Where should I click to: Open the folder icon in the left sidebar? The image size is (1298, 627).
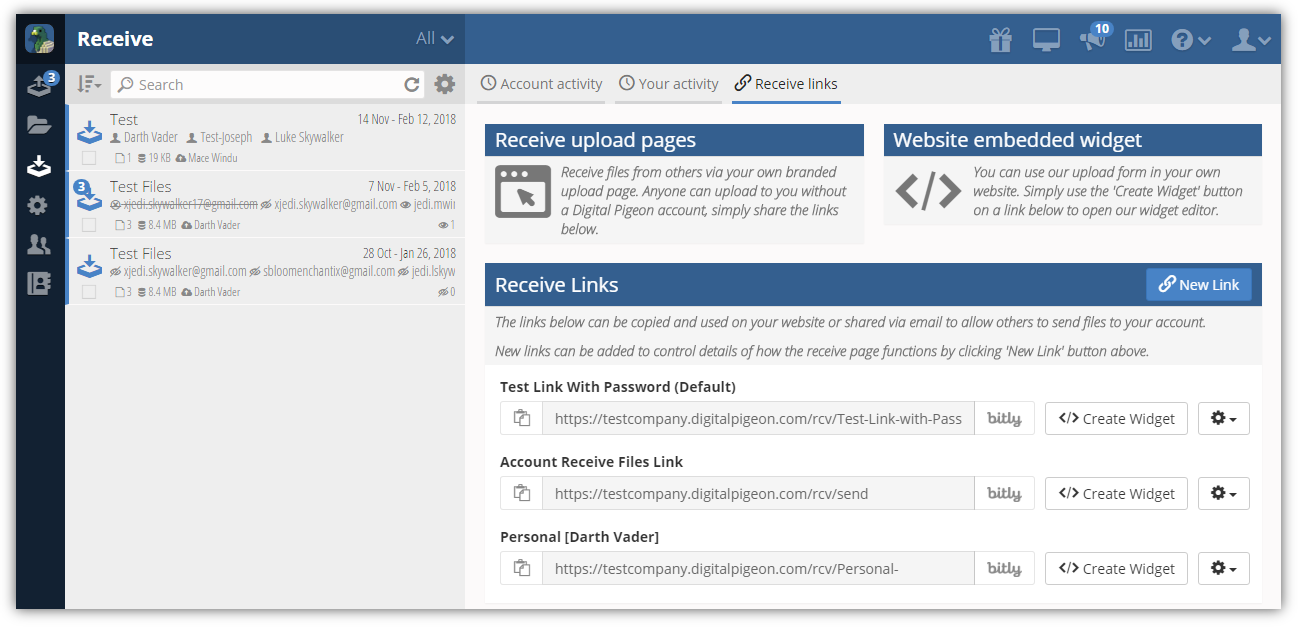click(x=39, y=125)
